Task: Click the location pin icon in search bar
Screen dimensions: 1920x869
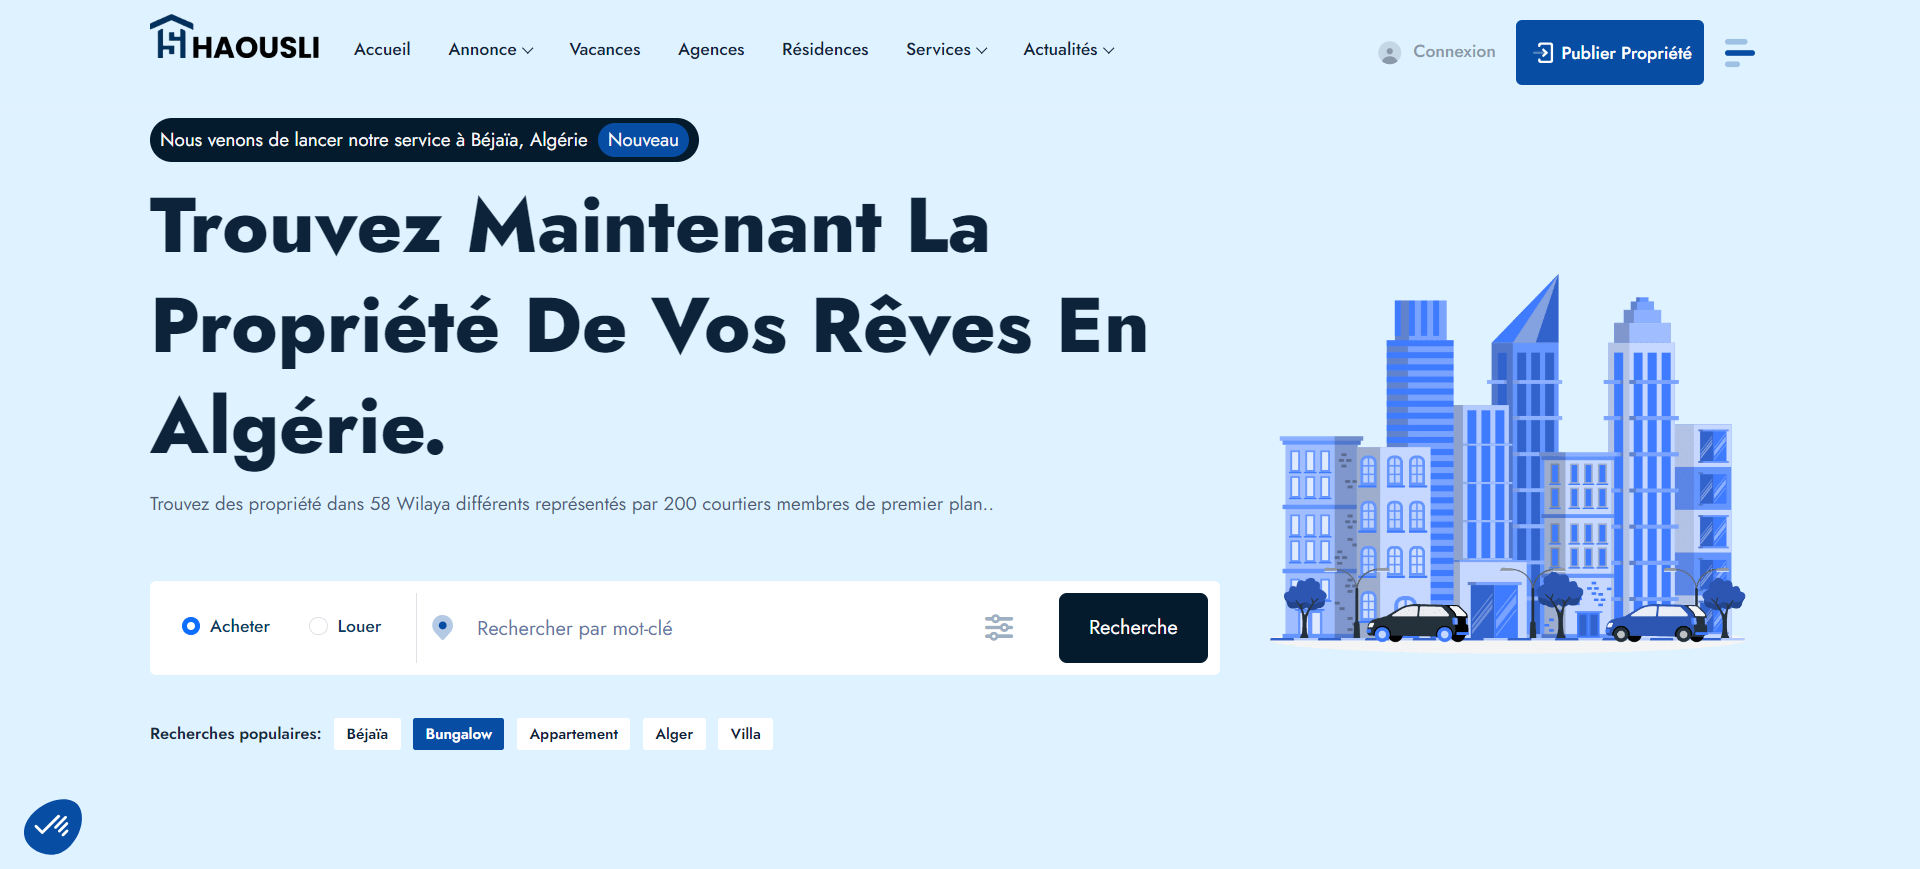Action: (x=442, y=627)
